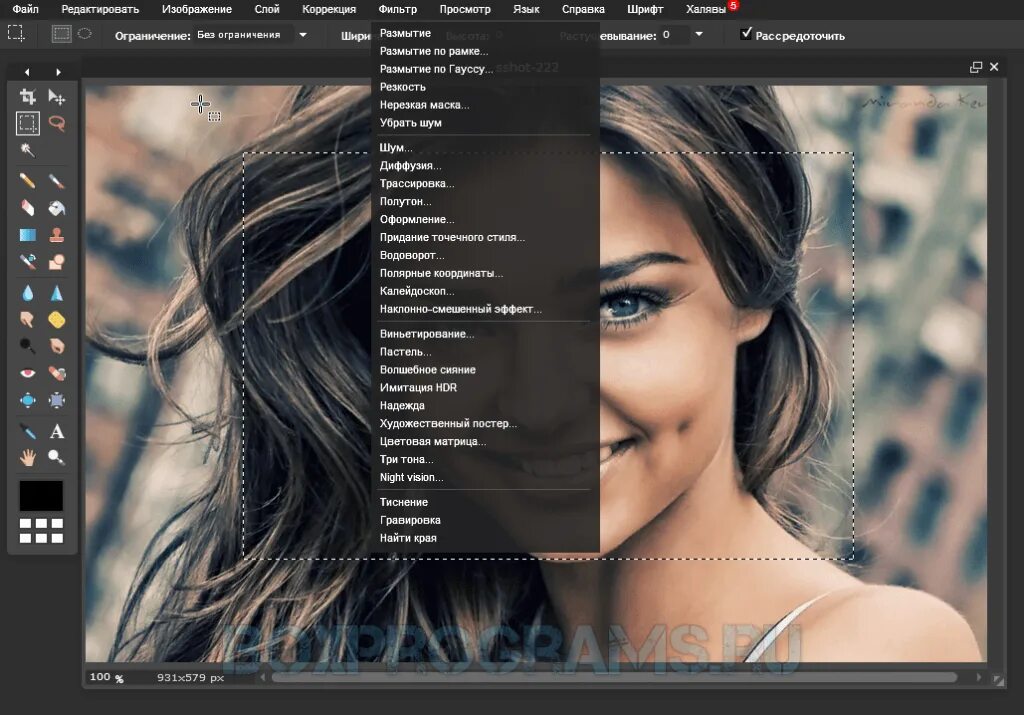Choose Найти края filter

pos(408,538)
